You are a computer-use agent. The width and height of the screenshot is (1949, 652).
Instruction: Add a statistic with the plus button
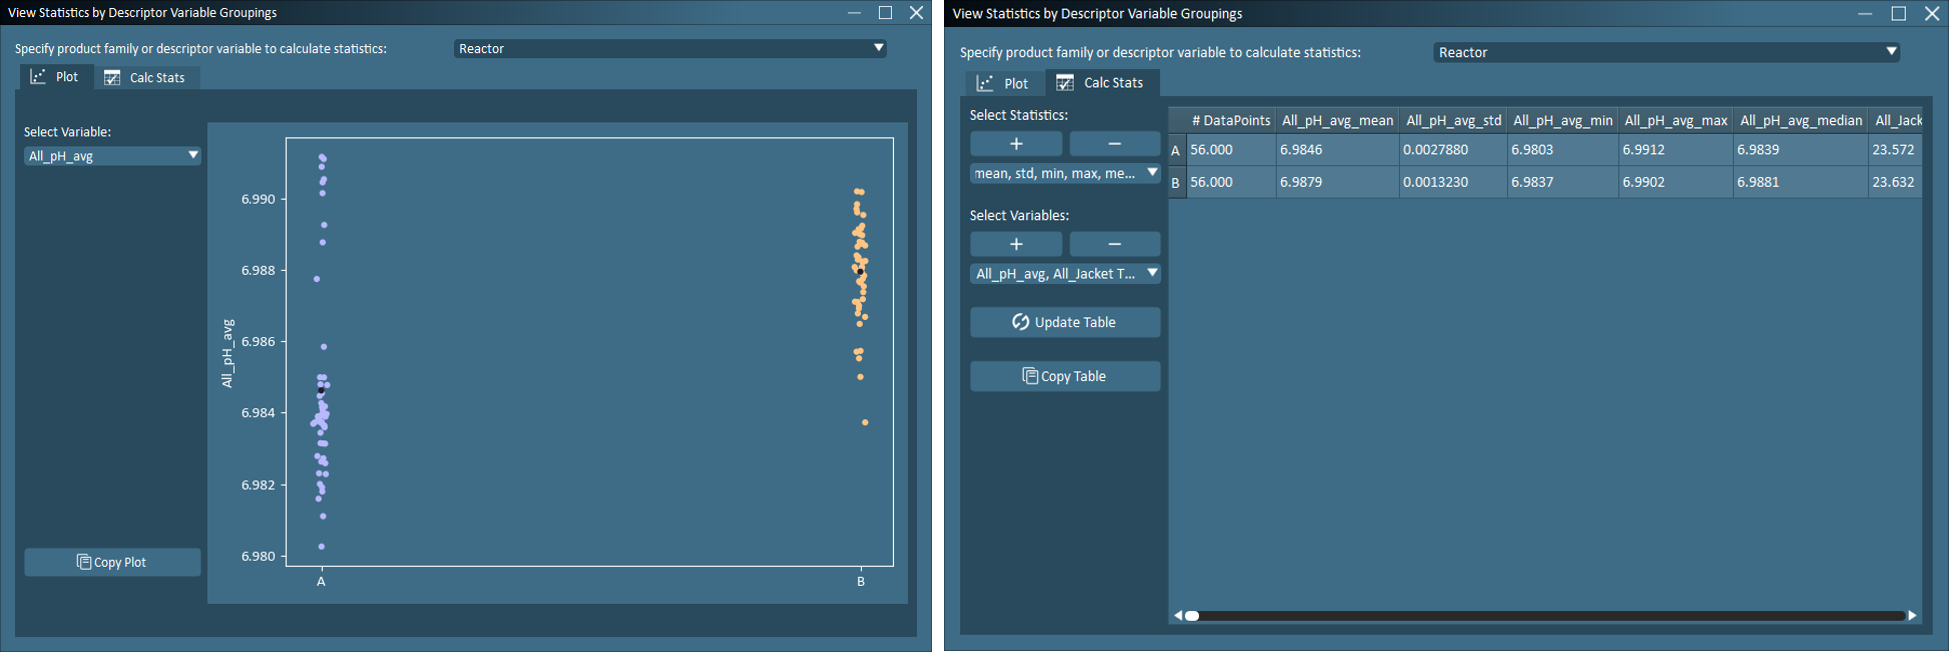1016,144
